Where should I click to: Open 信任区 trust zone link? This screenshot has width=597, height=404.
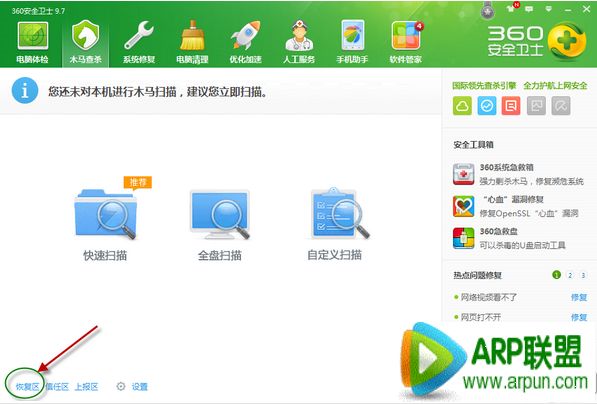(x=57, y=387)
